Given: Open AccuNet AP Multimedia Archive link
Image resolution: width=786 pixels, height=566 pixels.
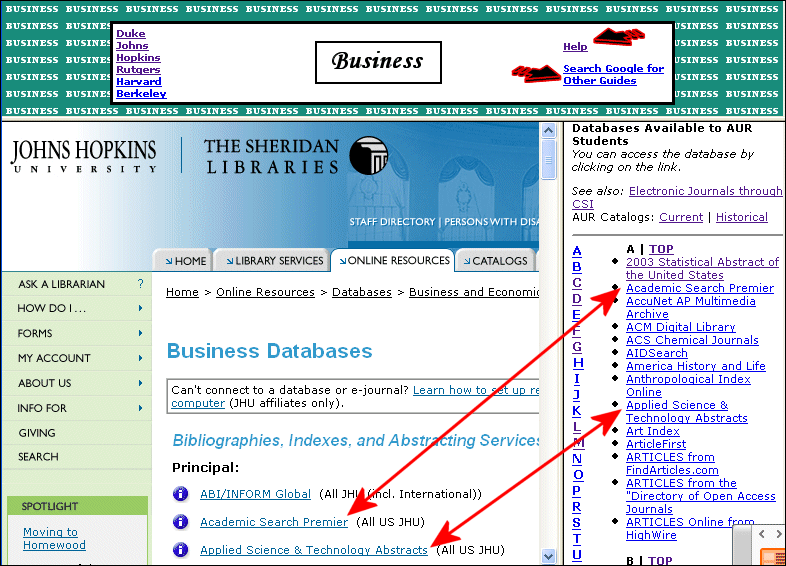Looking at the screenshot, I should pos(690,308).
